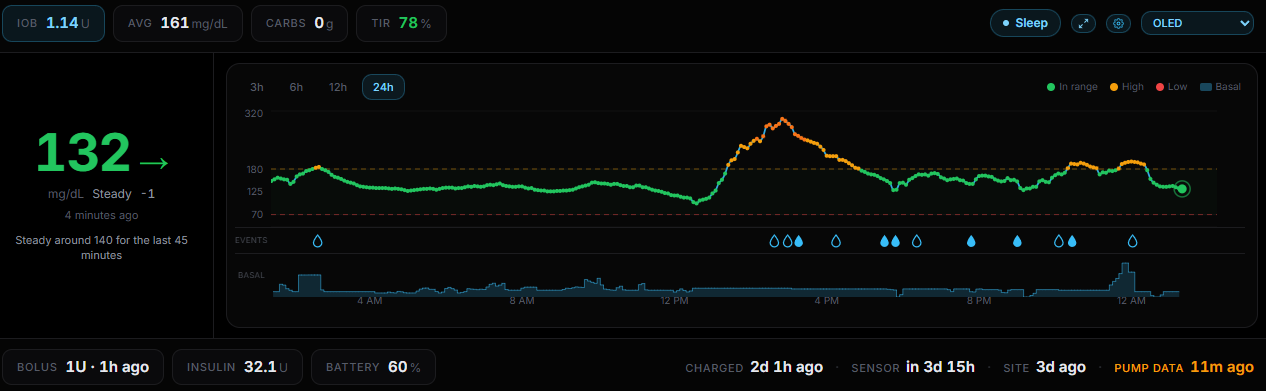Viewport: 1266px width, 391px height.
Task: Click the PUMP DATA 11m ago warning
Action: pos(1184,367)
